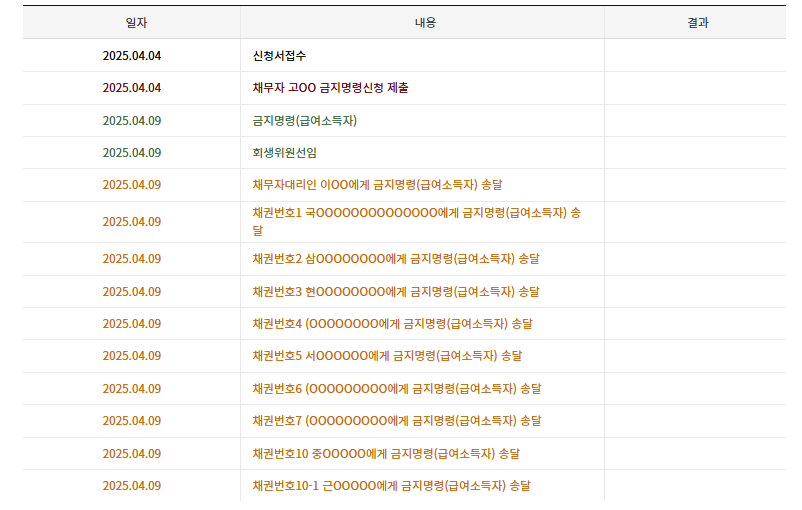This screenshot has width=802, height=510.
Task: Click the date in 채권번호6 row
Action: click(x=132, y=389)
